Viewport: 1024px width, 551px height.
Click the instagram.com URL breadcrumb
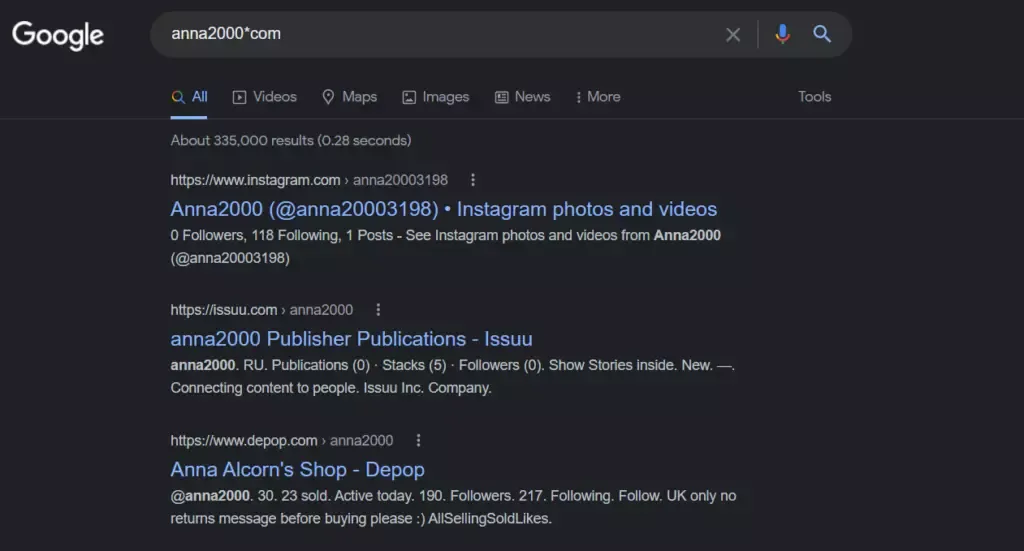tap(309, 180)
